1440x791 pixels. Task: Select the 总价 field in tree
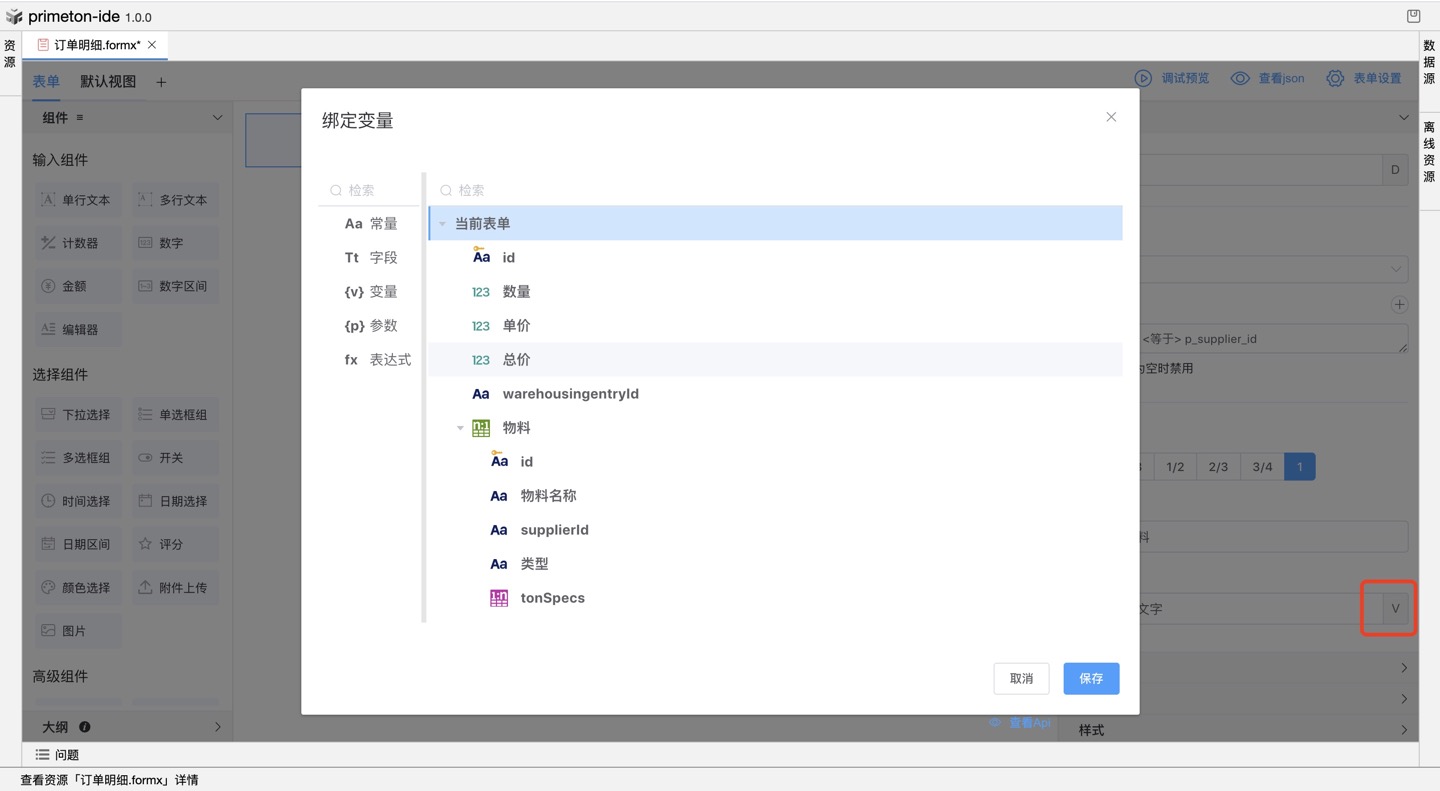516,360
